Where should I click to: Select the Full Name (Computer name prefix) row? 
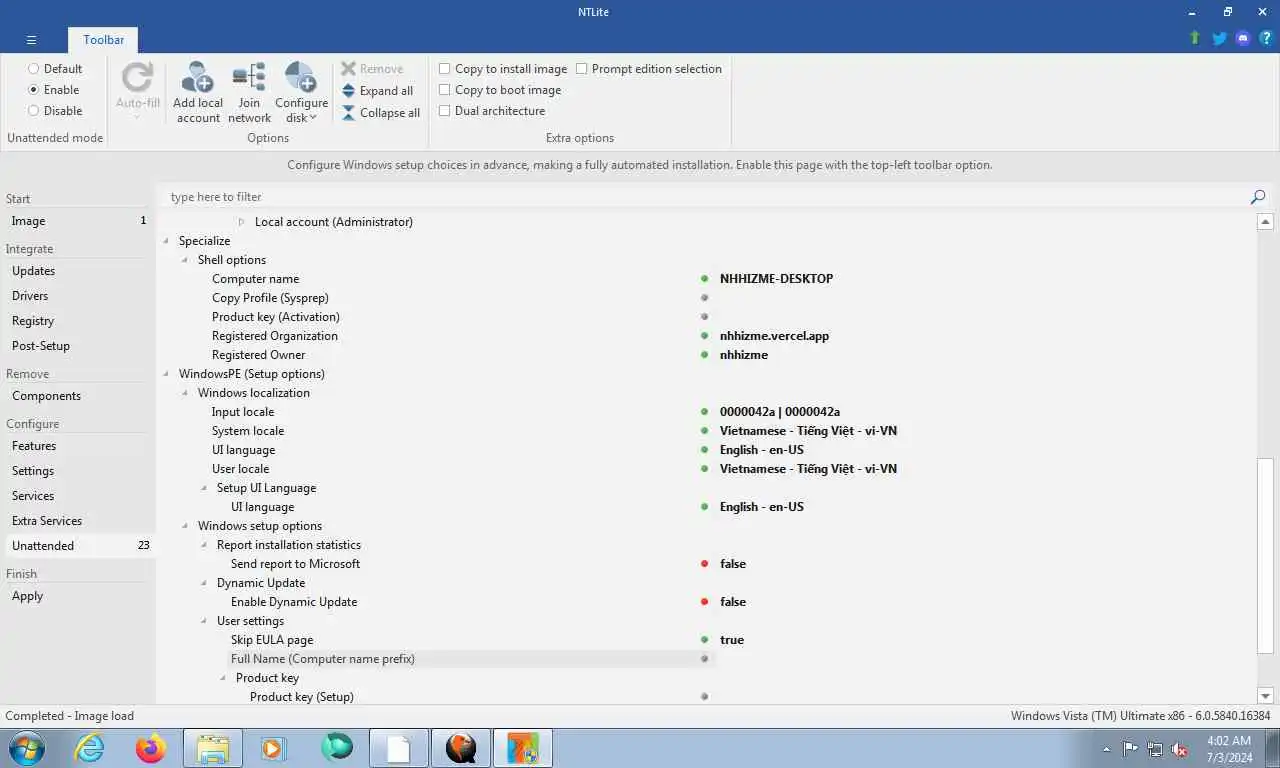tap(473, 659)
